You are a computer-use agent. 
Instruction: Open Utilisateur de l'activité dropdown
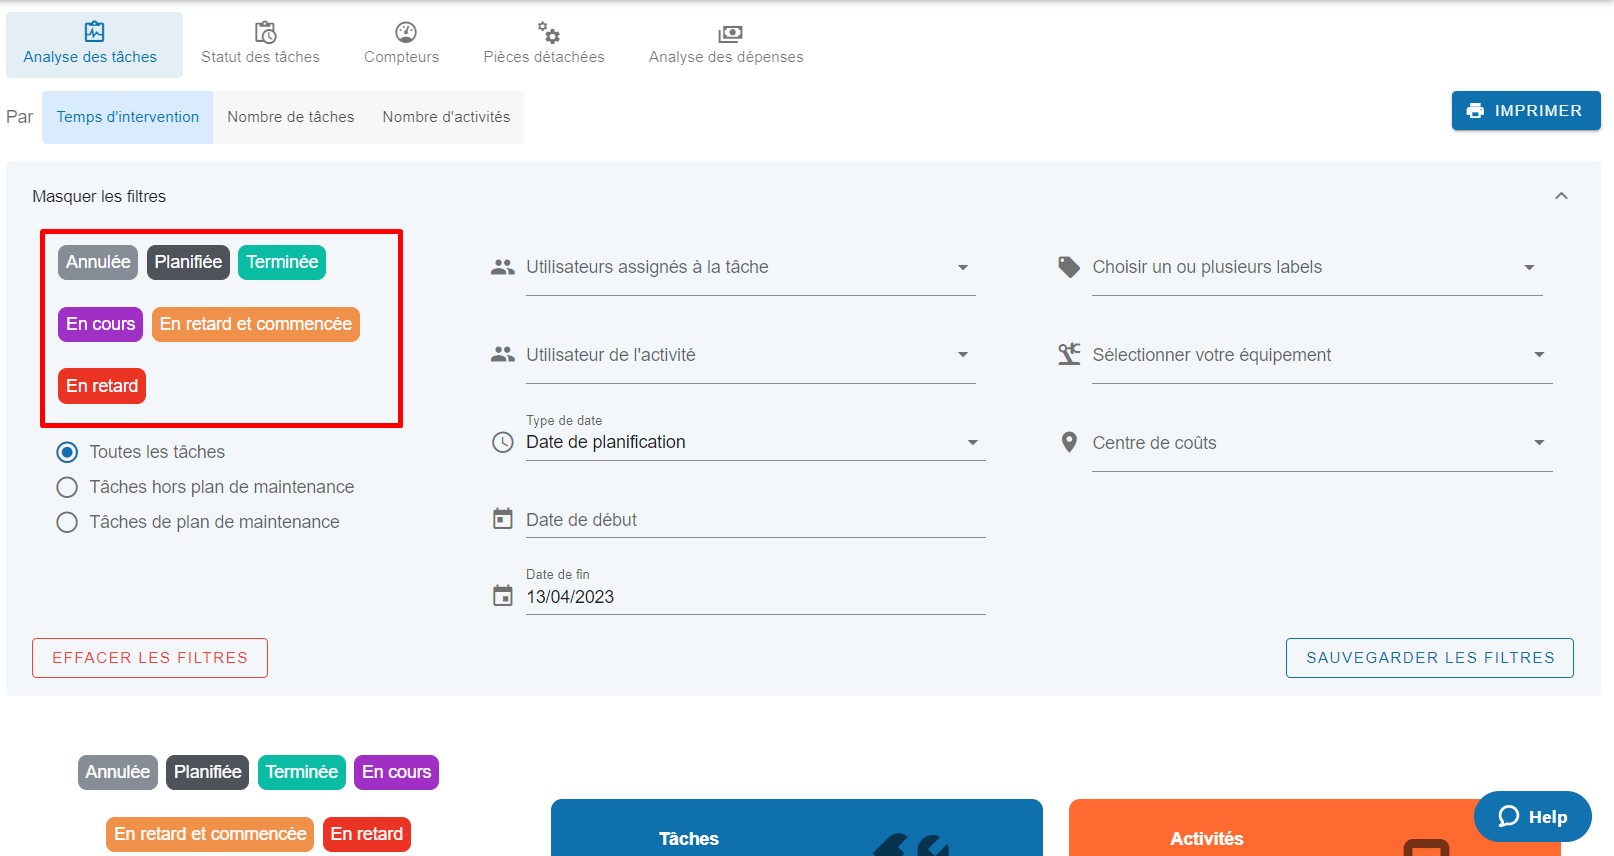pos(750,355)
